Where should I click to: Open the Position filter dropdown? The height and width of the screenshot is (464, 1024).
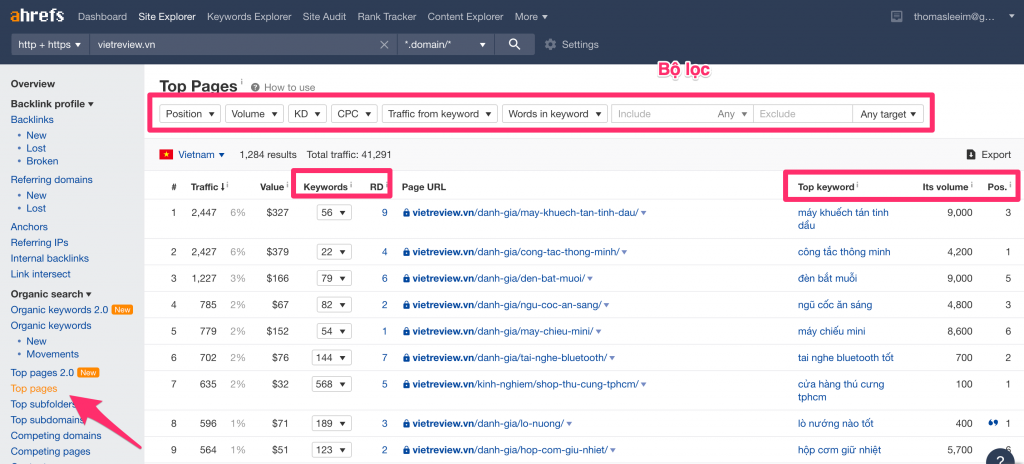pos(190,114)
